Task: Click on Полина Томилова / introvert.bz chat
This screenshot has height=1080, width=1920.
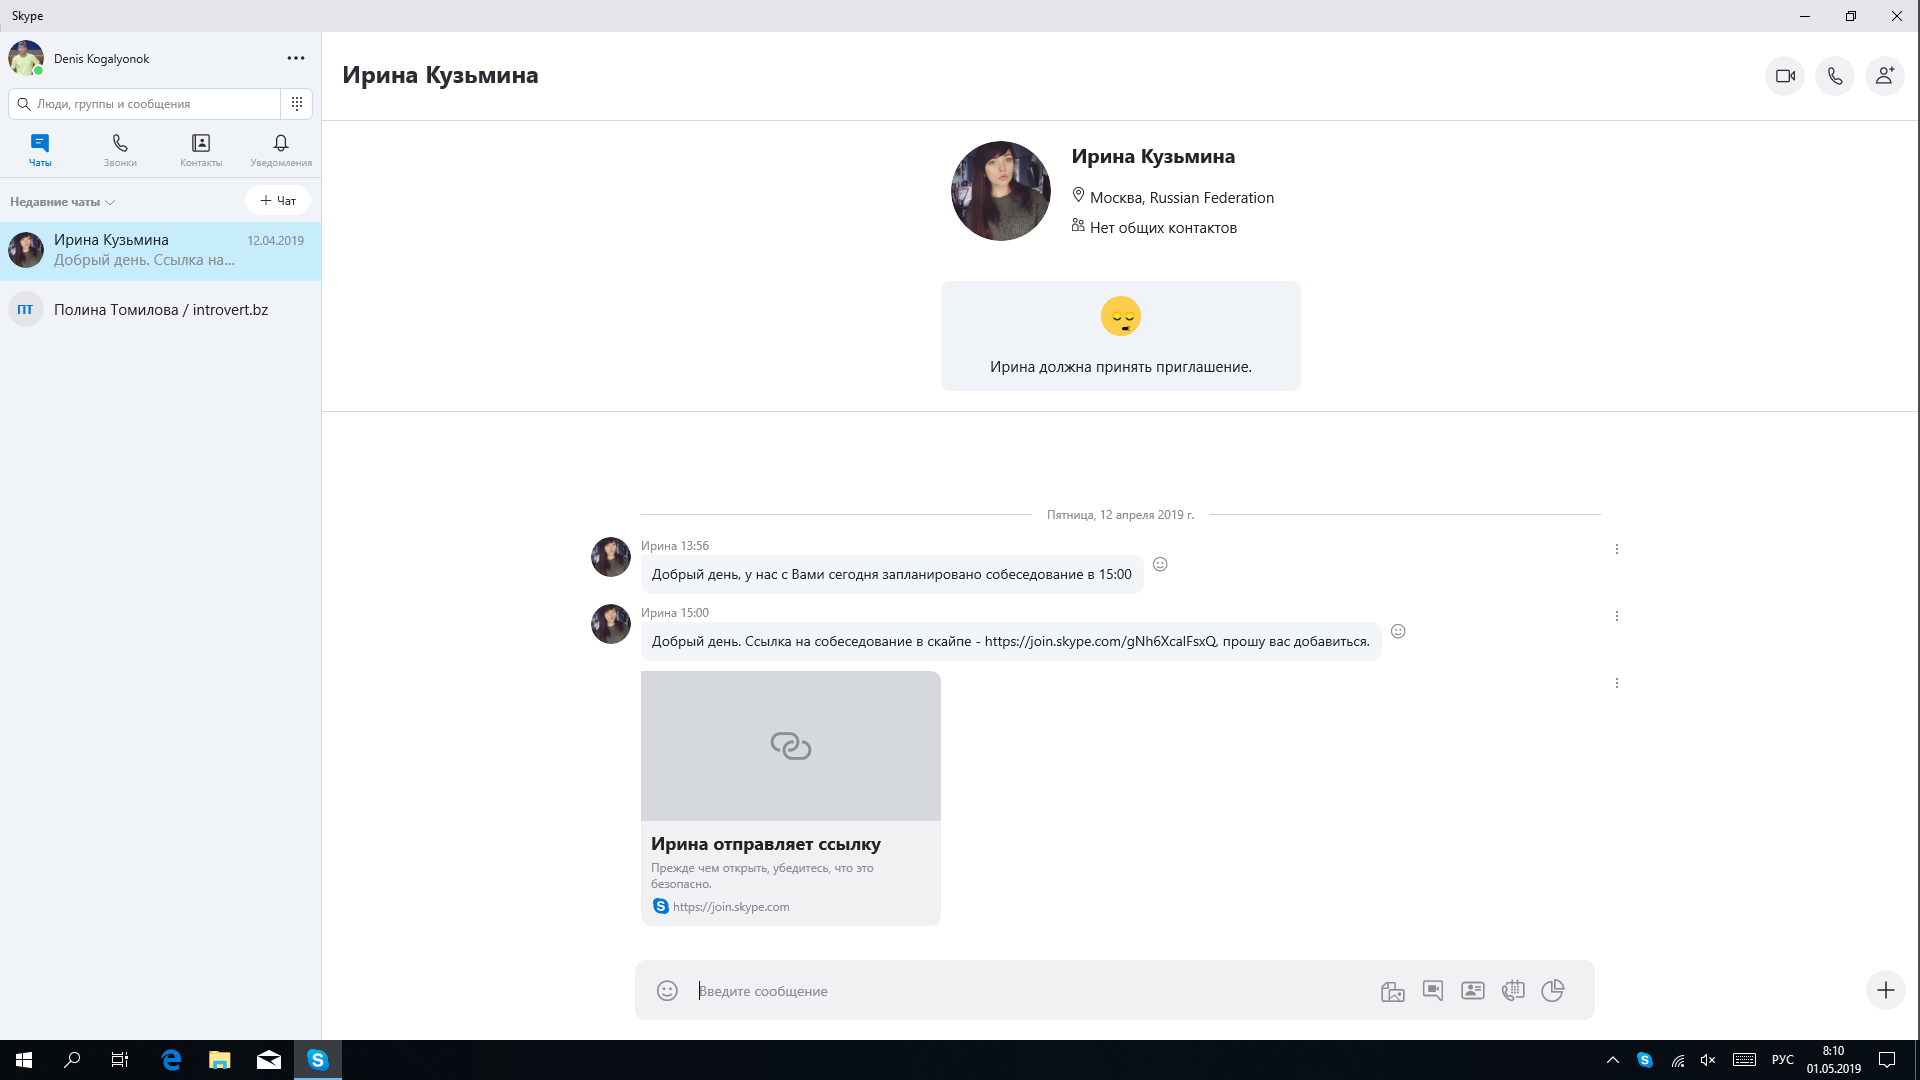Action: coord(160,309)
